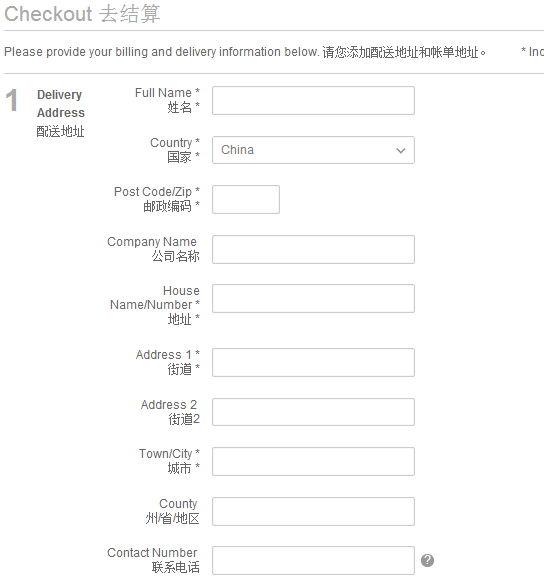Click the Contact Number input box
Image resolution: width=544 pixels, height=577 pixels.
pyautogui.click(x=313, y=560)
